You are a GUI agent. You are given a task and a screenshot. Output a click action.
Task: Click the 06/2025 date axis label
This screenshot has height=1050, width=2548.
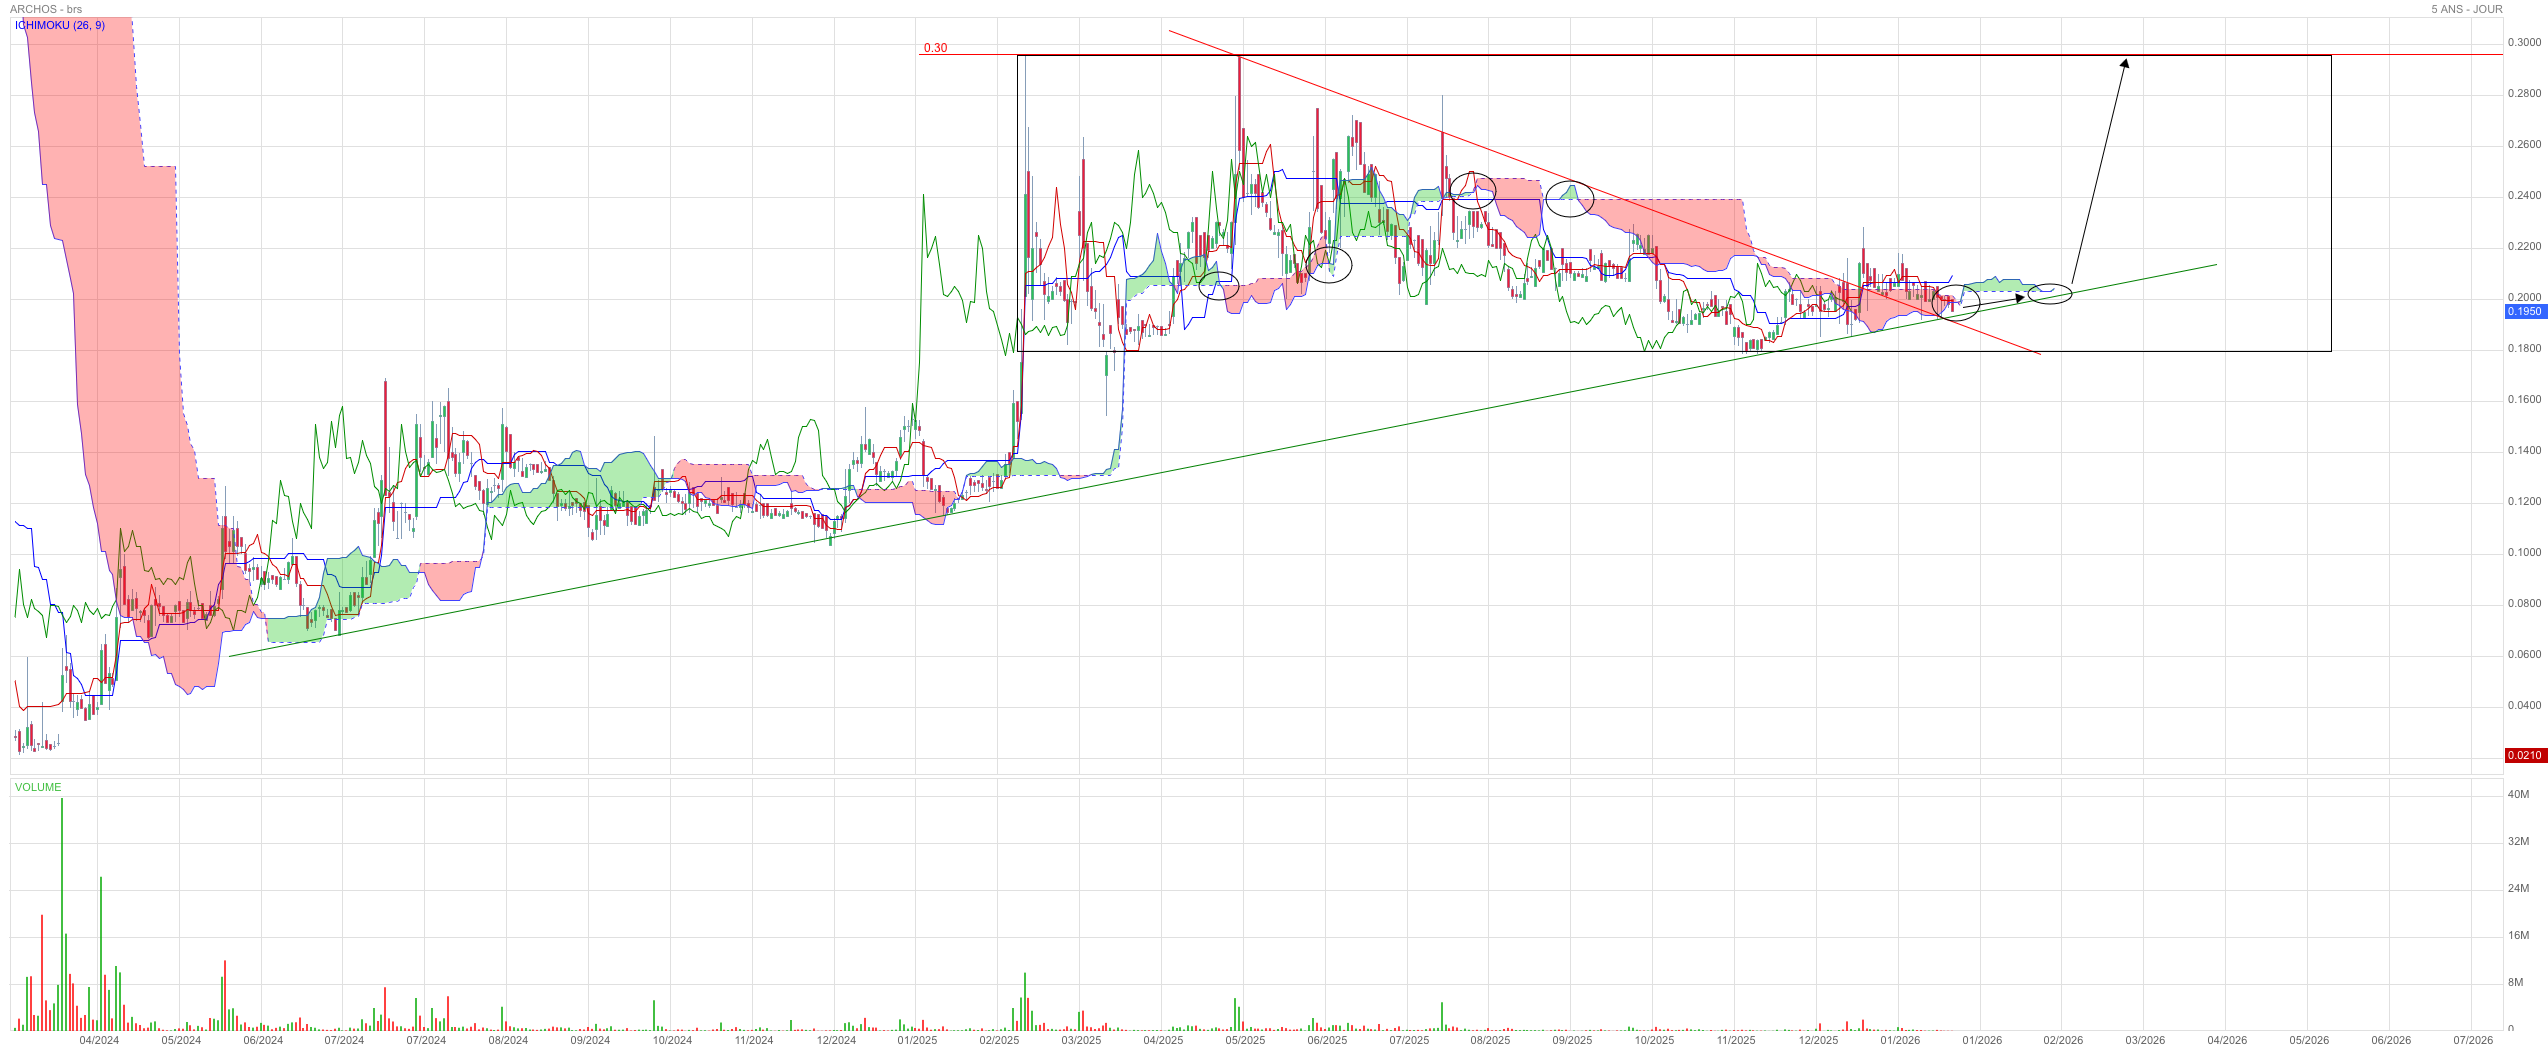click(1327, 1040)
